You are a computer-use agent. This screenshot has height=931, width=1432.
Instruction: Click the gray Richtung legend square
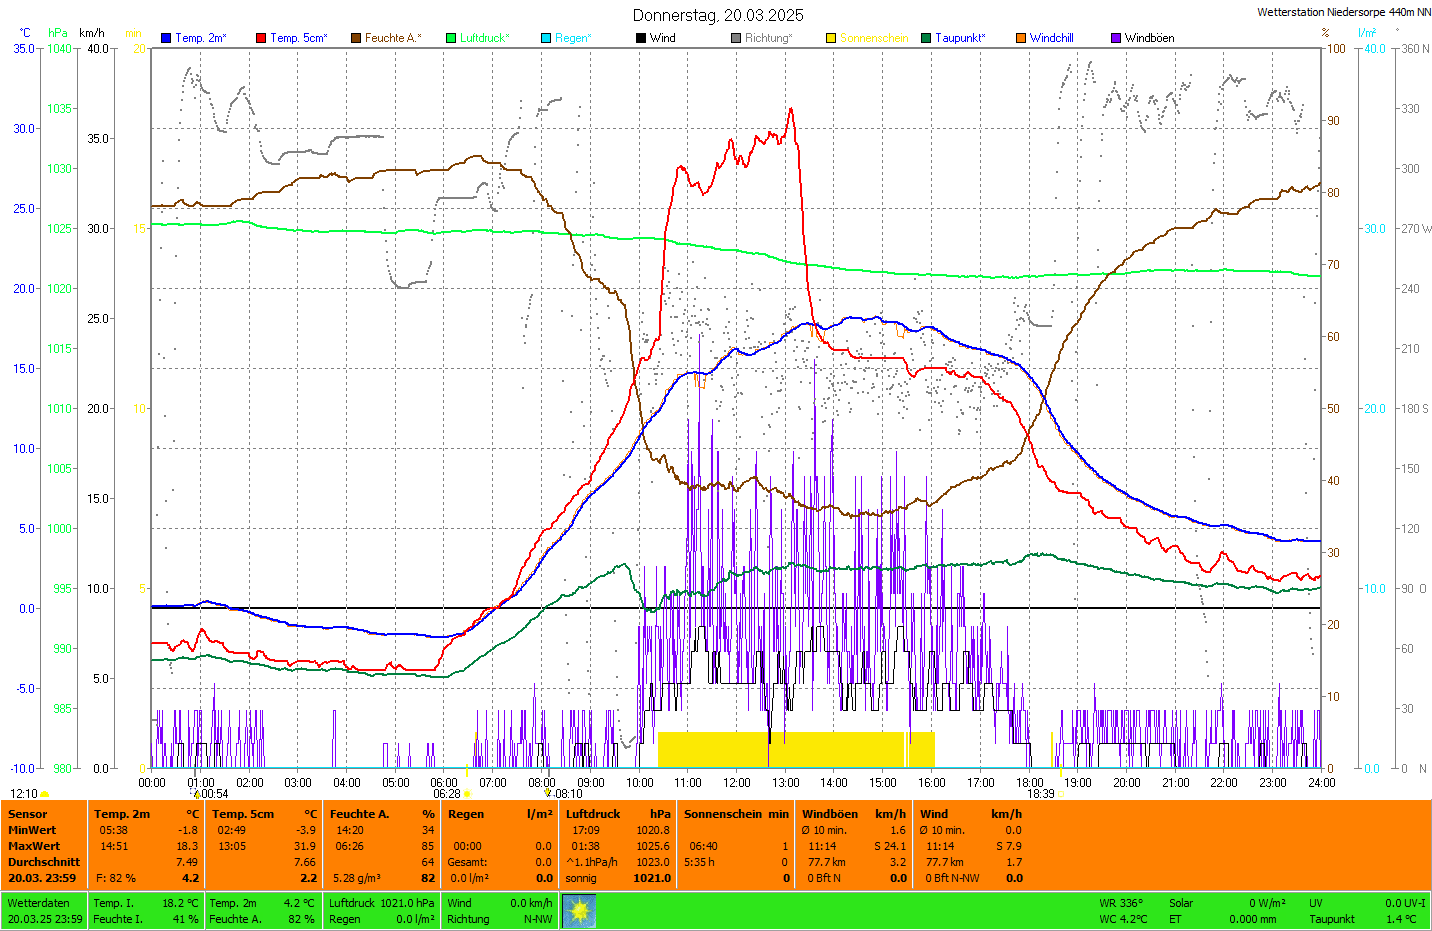[736, 38]
